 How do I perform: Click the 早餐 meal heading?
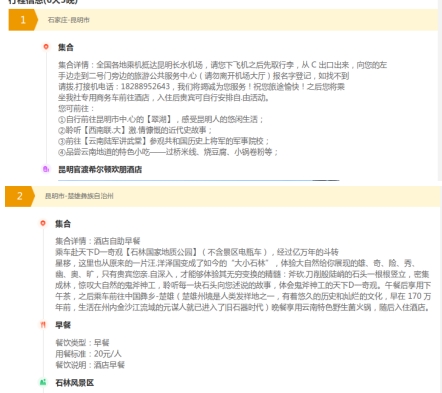63,325
